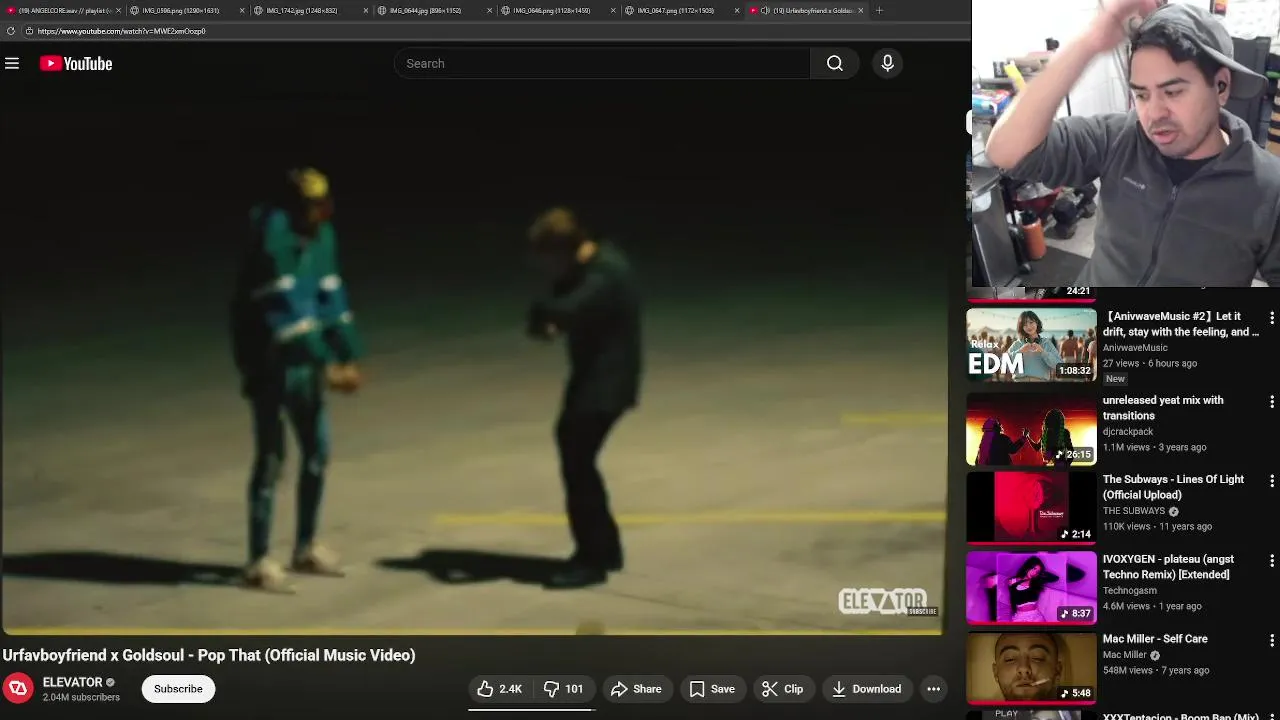This screenshot has height=720, width=1280.
Task: Click the magnifying glass search button
Action: [x=835, y=63]
